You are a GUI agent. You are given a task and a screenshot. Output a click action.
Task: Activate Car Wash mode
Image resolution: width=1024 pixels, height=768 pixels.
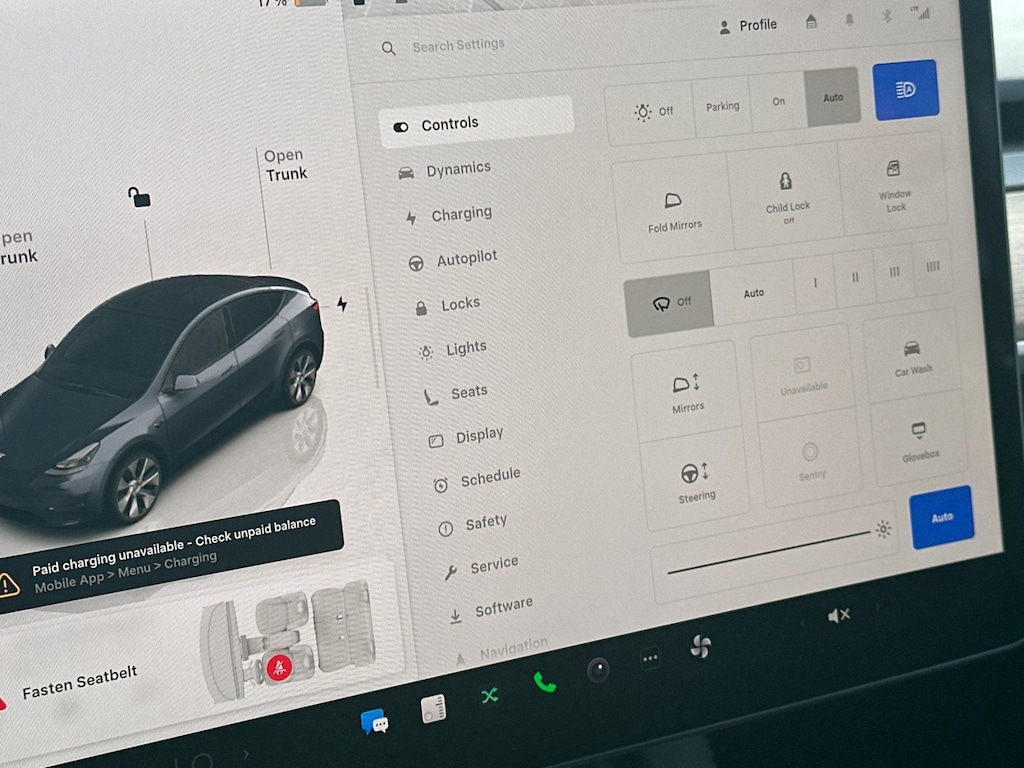click(x=912, y=357)
